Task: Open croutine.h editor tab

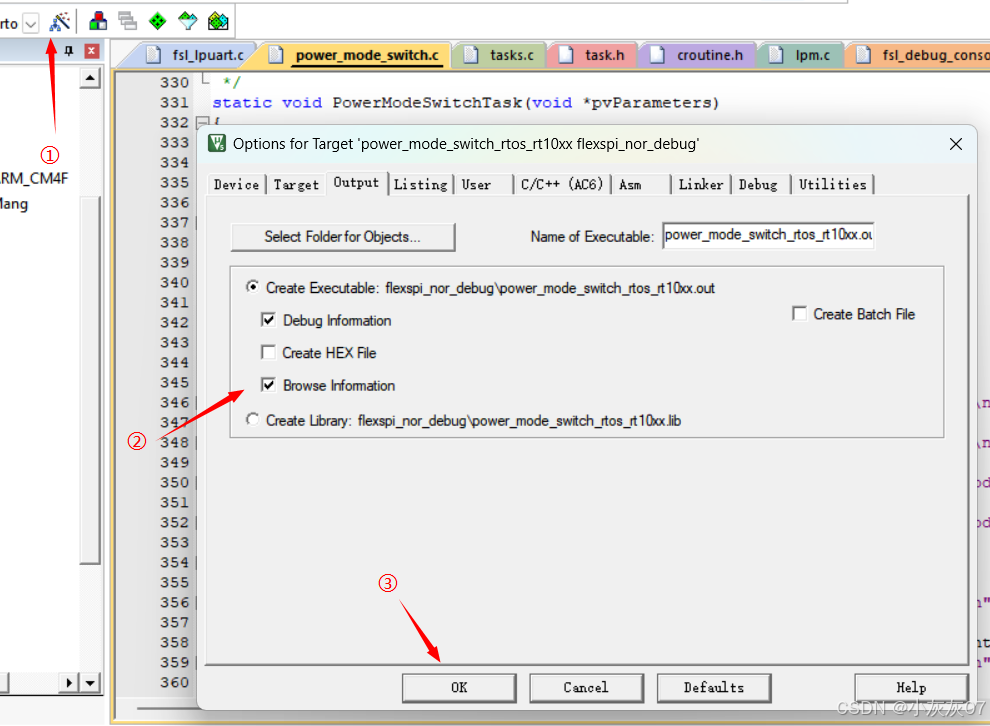Action: click(x=699, y=56)
